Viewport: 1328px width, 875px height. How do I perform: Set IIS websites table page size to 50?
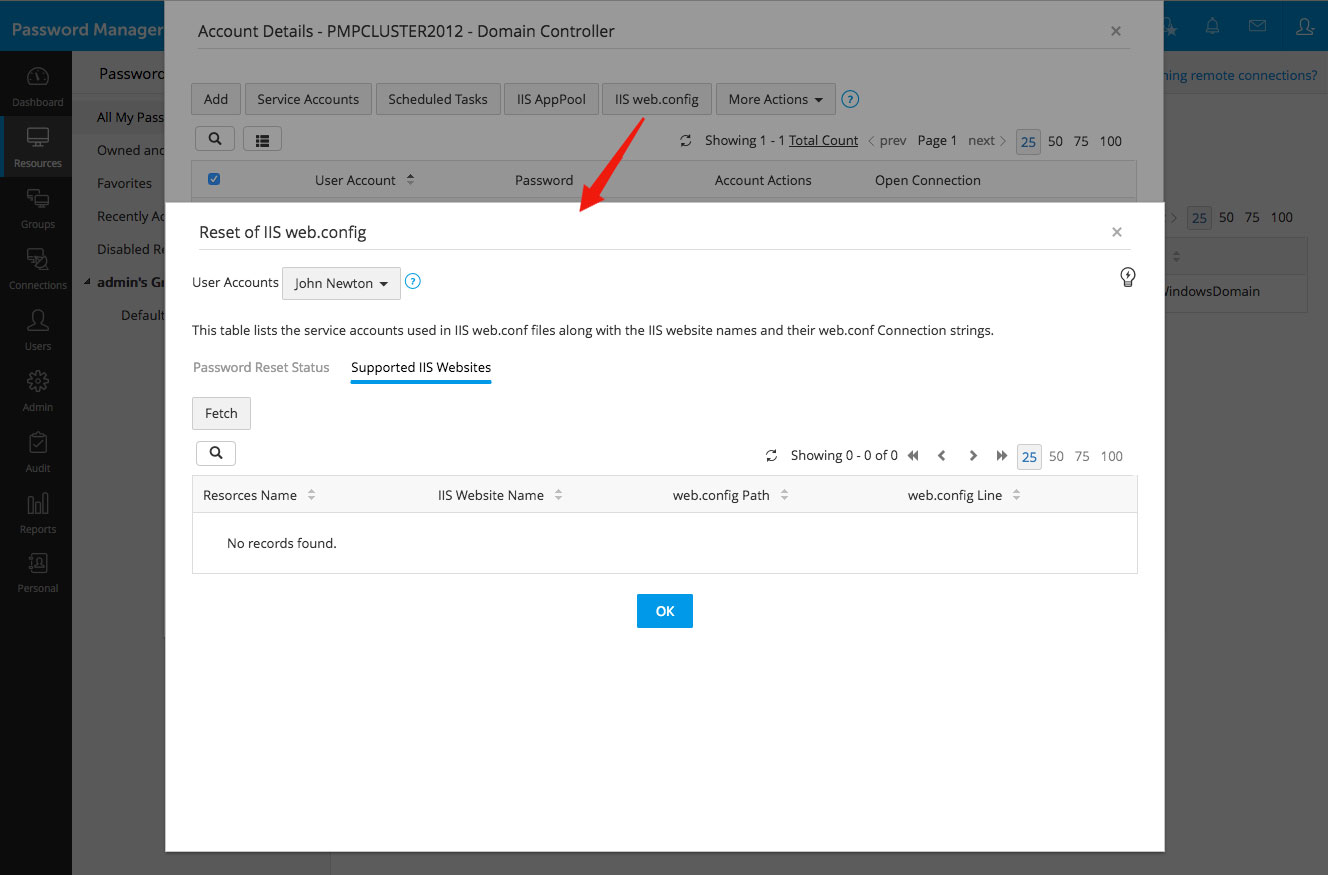(x=1056, y=457)
